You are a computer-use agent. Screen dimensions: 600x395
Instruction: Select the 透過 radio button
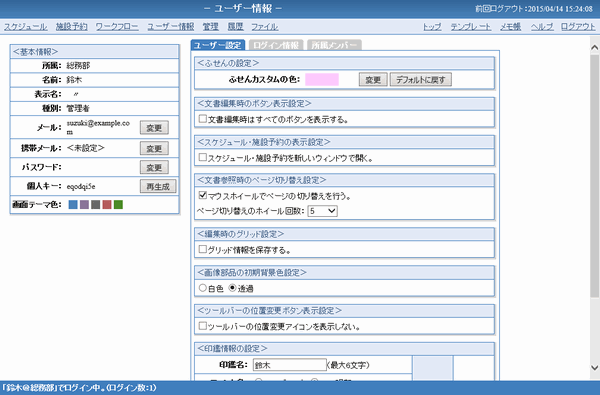click(x=233, y=288)
